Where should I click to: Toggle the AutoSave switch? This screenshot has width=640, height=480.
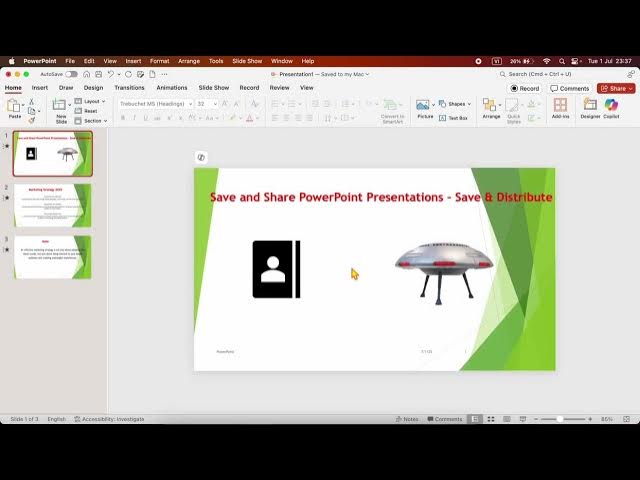71,74
